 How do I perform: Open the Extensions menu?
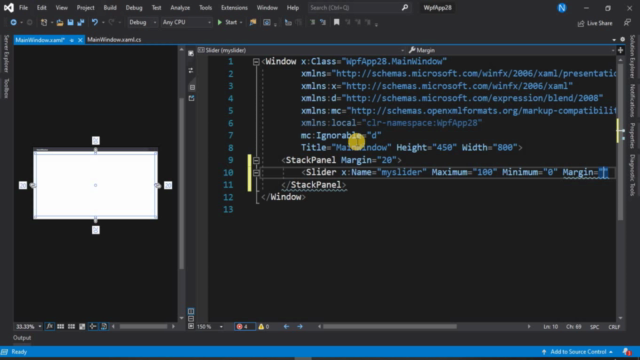coord(234,8)
